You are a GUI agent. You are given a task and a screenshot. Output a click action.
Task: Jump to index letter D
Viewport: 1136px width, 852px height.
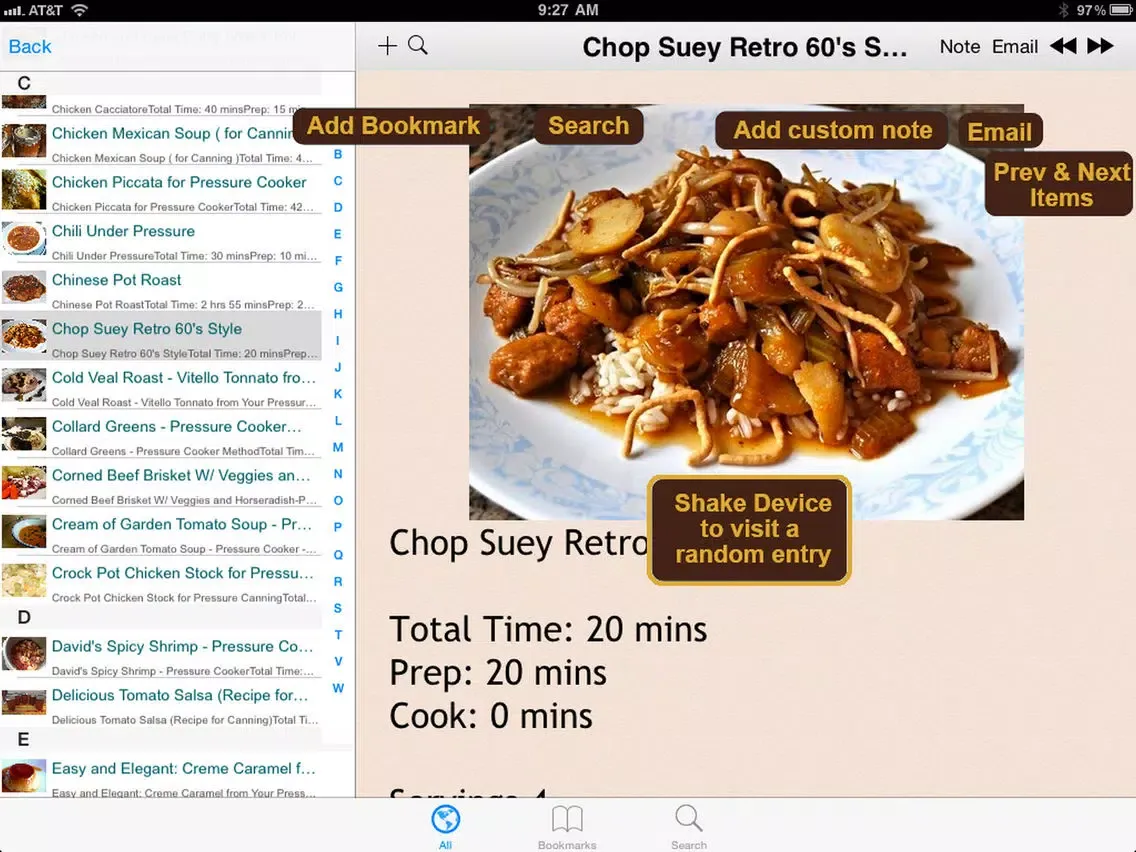click(338, 207)
